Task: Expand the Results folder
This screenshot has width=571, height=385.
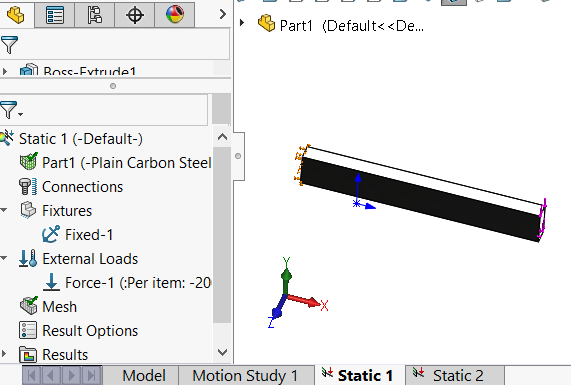Action: point(4,354)
